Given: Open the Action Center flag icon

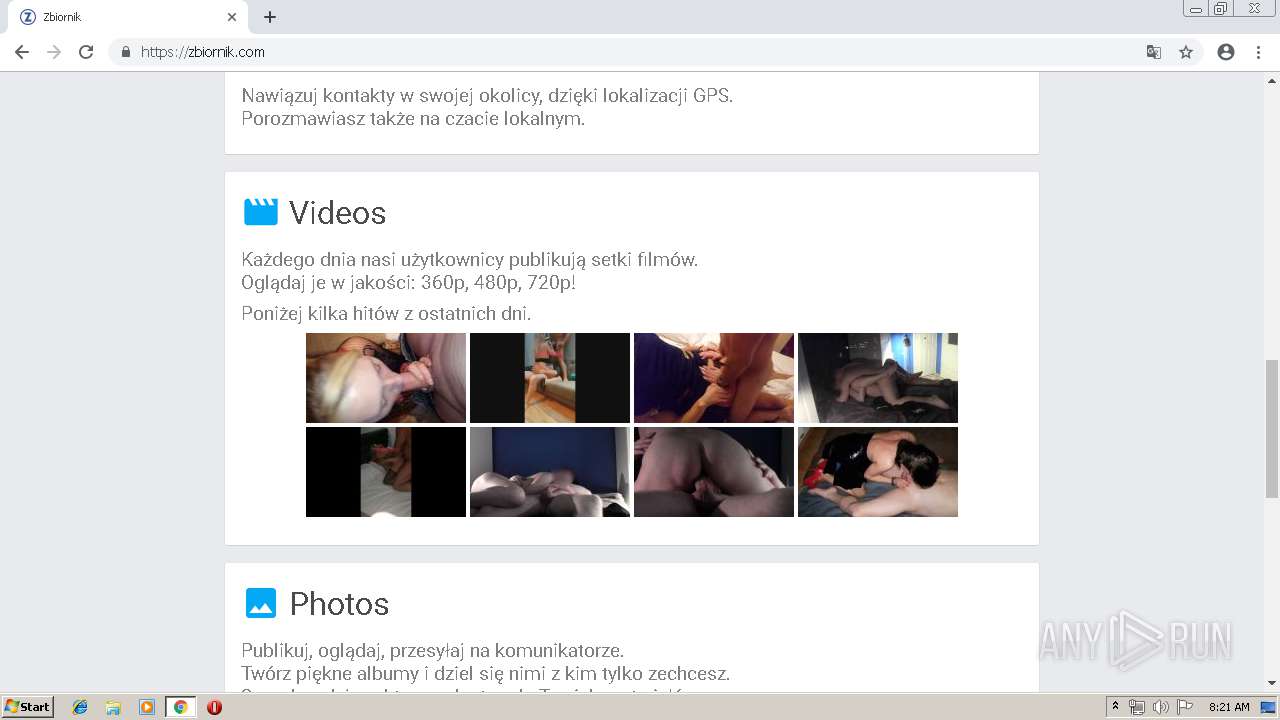Looking at the screenshot, I should point(1185,707).
